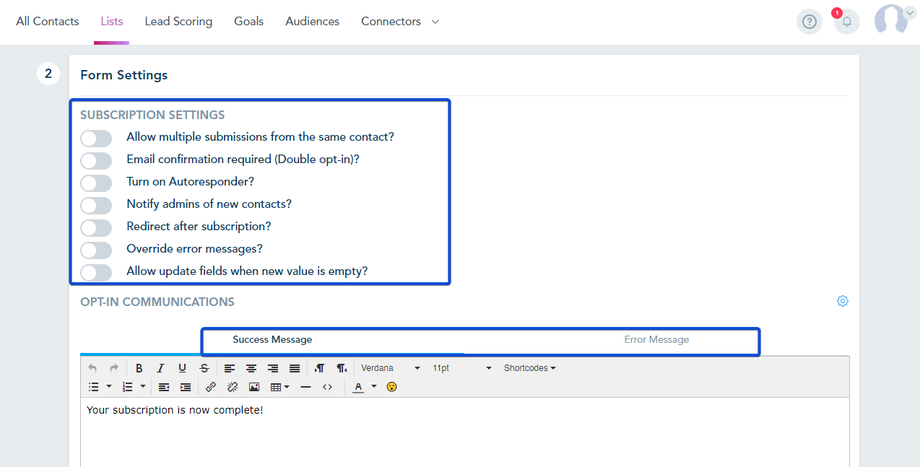Insert a link
The image size is (920, 467).
click(x=211, y=387)
